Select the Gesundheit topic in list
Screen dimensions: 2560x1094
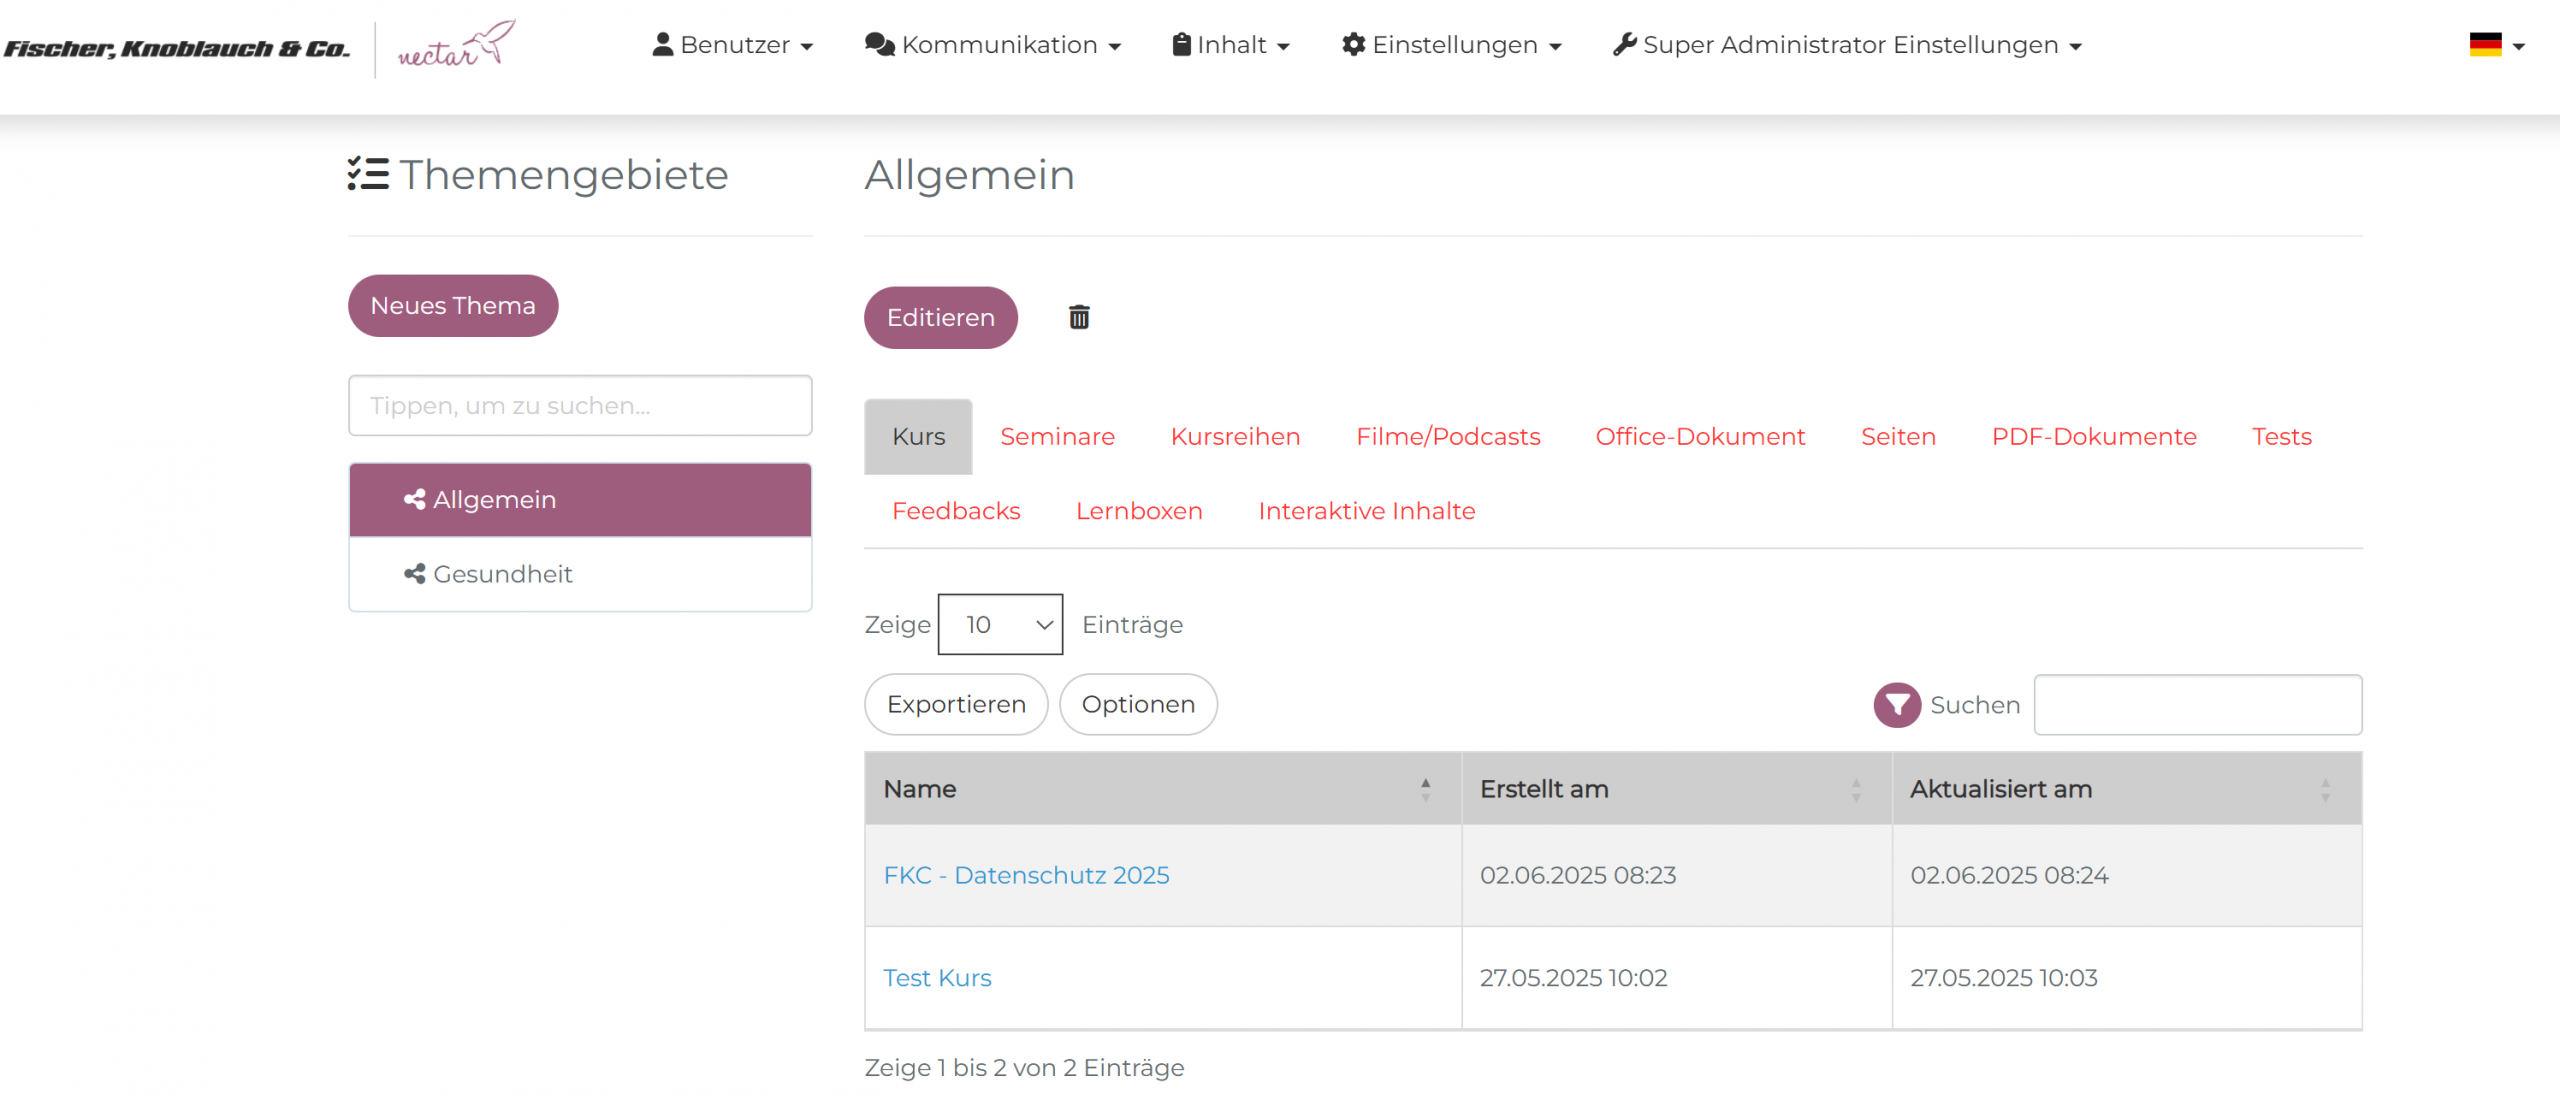[x=502, y=574]
